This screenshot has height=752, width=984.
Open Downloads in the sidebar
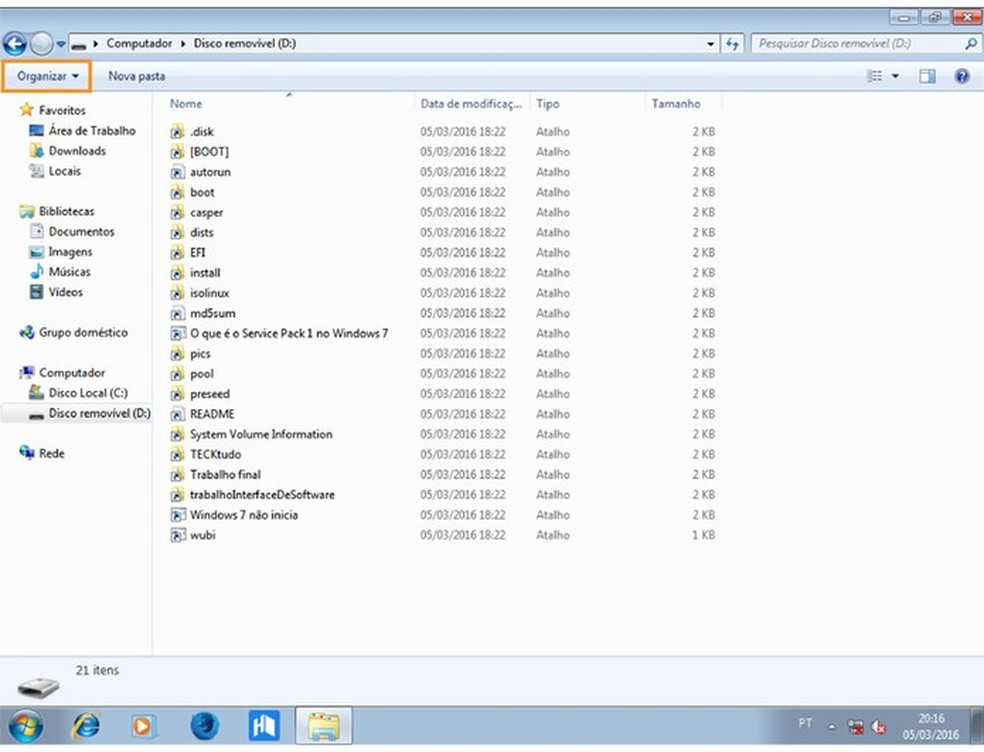77,151
